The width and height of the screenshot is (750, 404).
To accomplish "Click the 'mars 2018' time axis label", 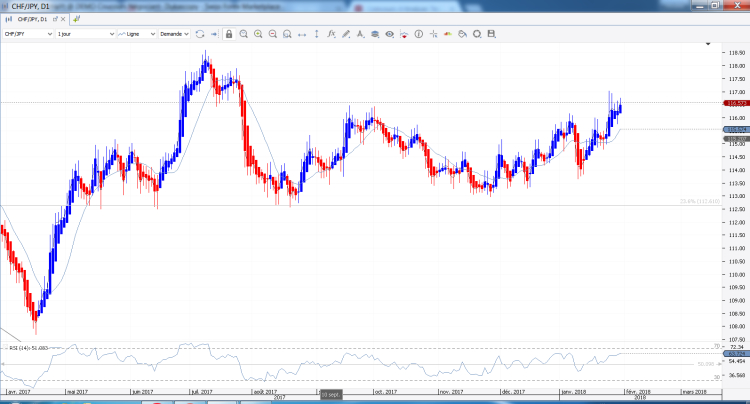I will pos(695,392).
